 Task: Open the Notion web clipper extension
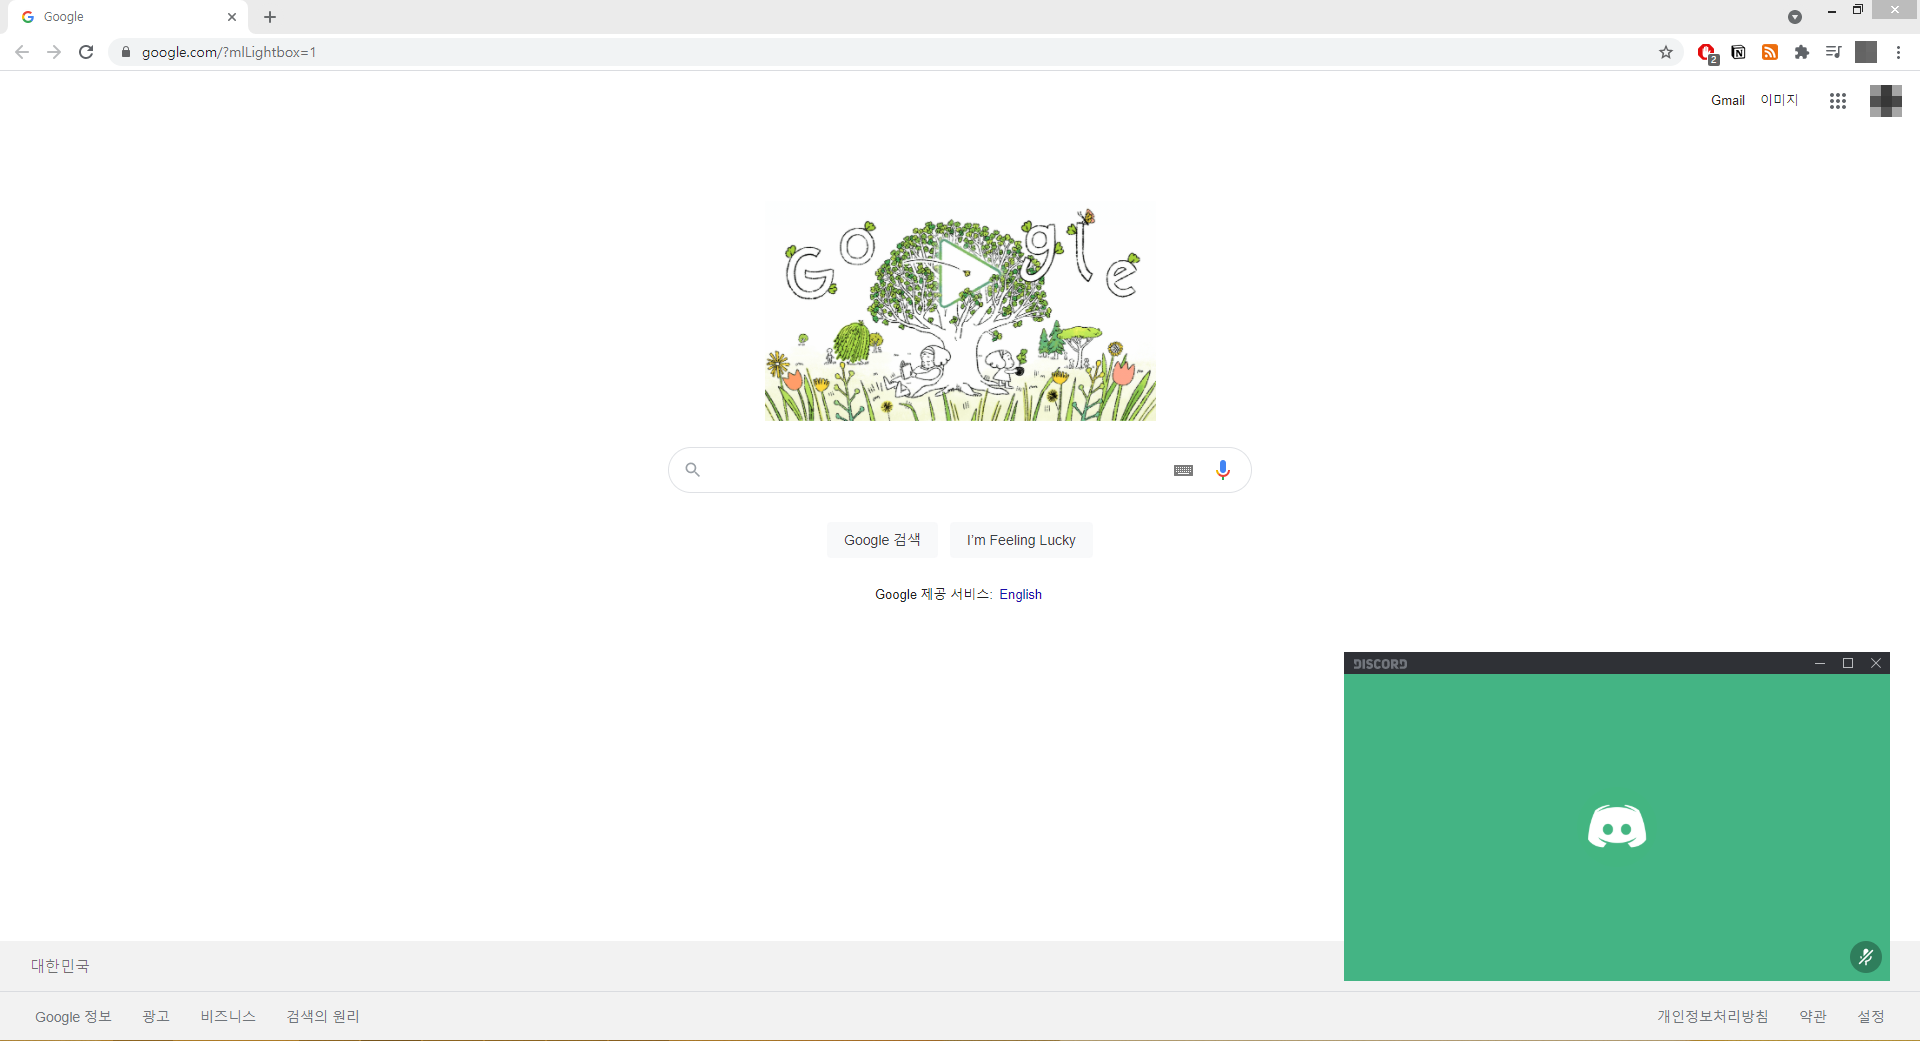click(x=1739, y=52)
